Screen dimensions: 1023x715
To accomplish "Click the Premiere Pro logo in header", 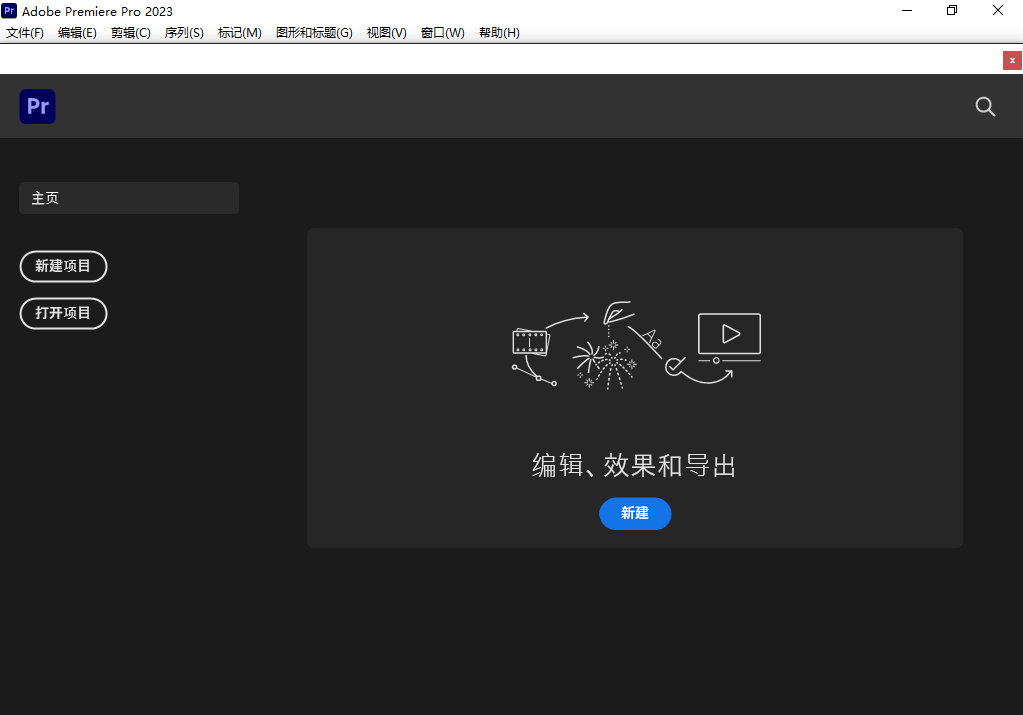I will pyautogui.click(x=37, y=106).
